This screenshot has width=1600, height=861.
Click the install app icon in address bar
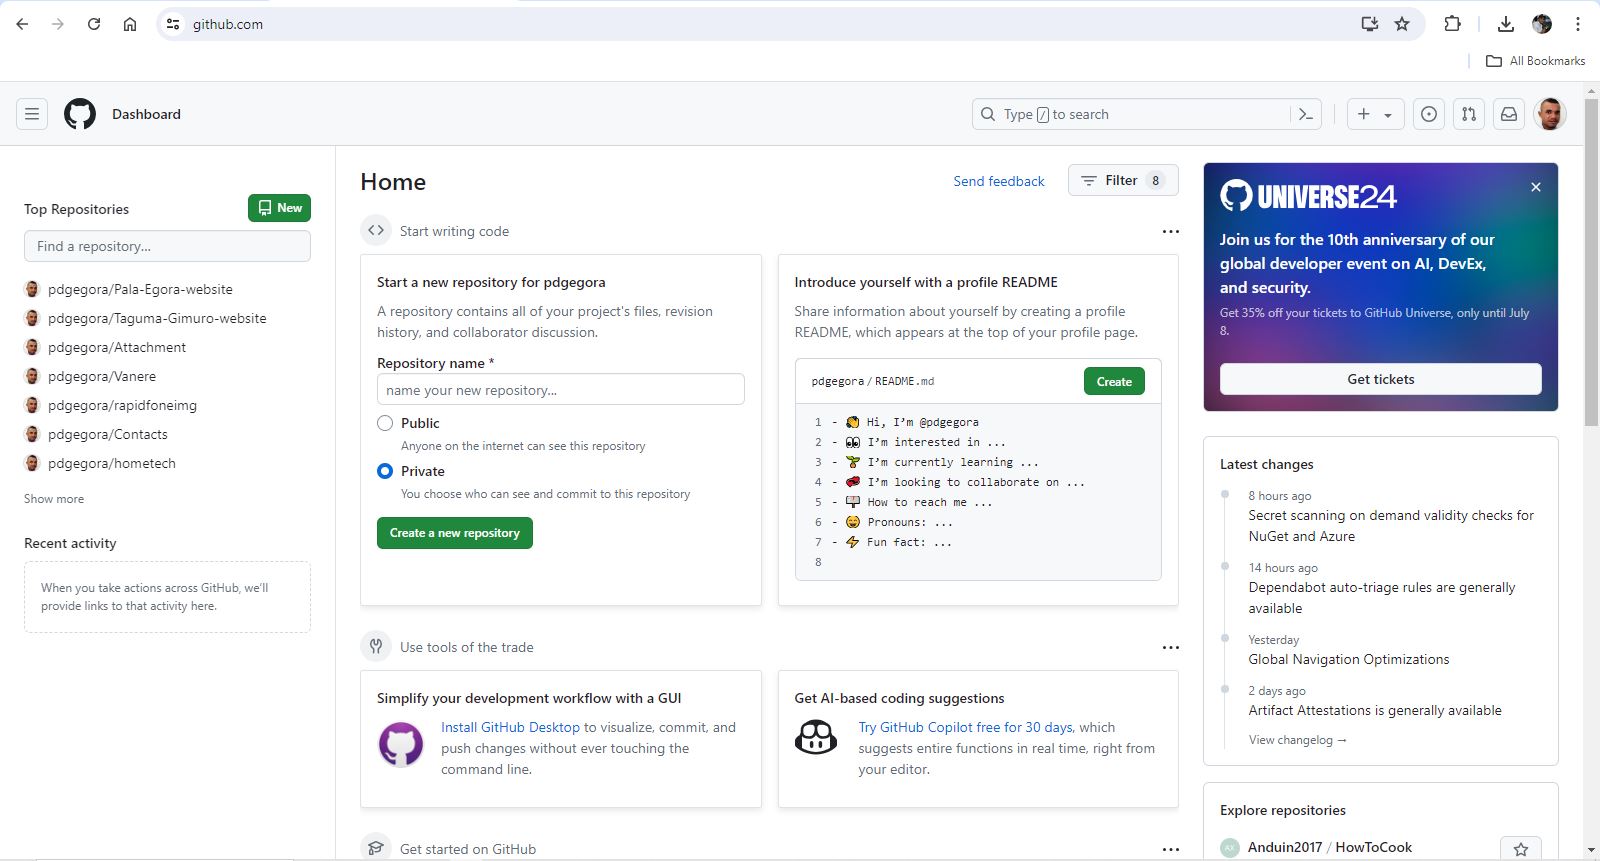(1370, 24)
